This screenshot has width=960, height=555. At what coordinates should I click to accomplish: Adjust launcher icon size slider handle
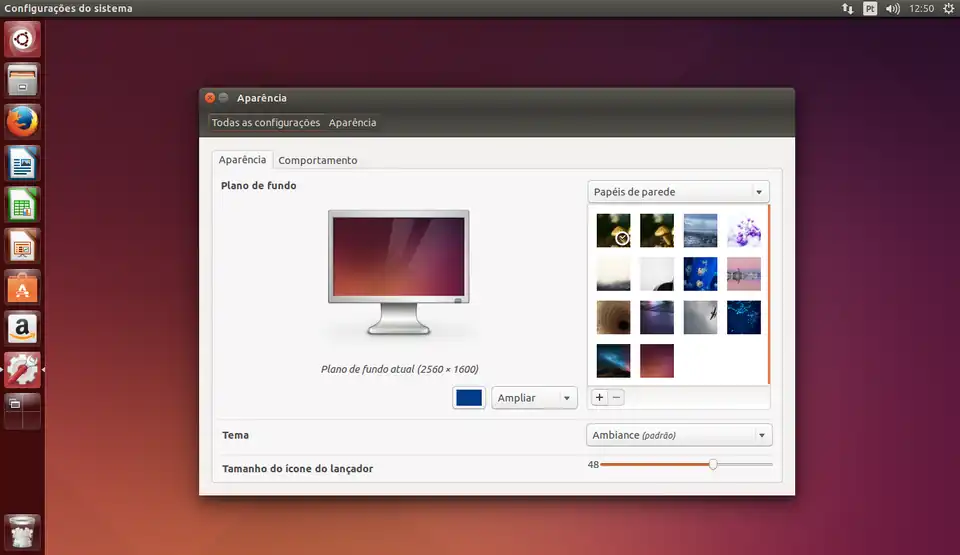(713, 464)
